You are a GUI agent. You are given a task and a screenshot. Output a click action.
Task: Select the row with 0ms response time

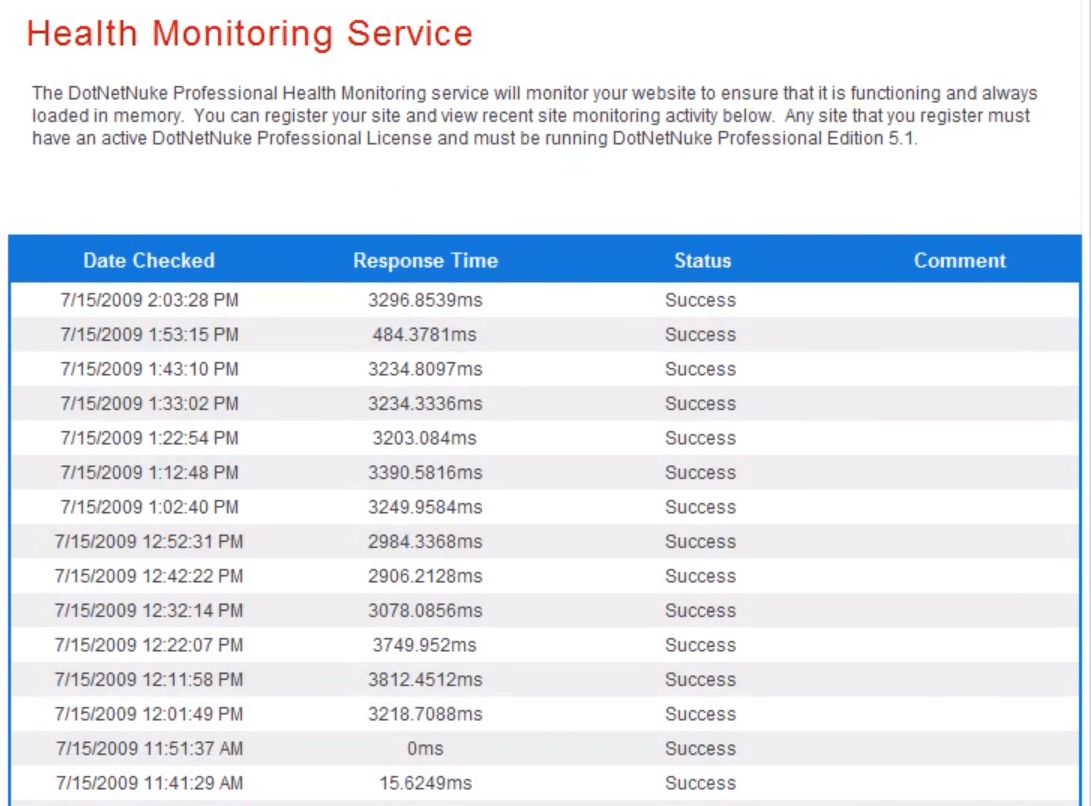pyautogui.click(x=425, y=748)
